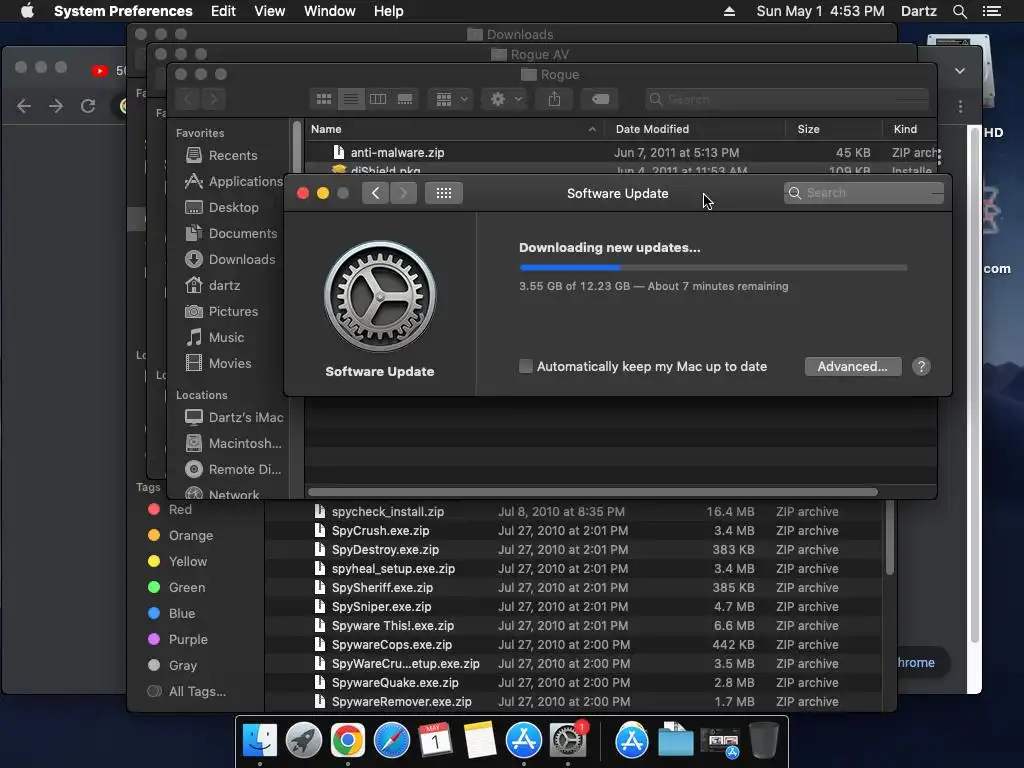This screenshot has height=768, width=1024.
Task: Open Safari from the Dock
Action: [392, 741]
